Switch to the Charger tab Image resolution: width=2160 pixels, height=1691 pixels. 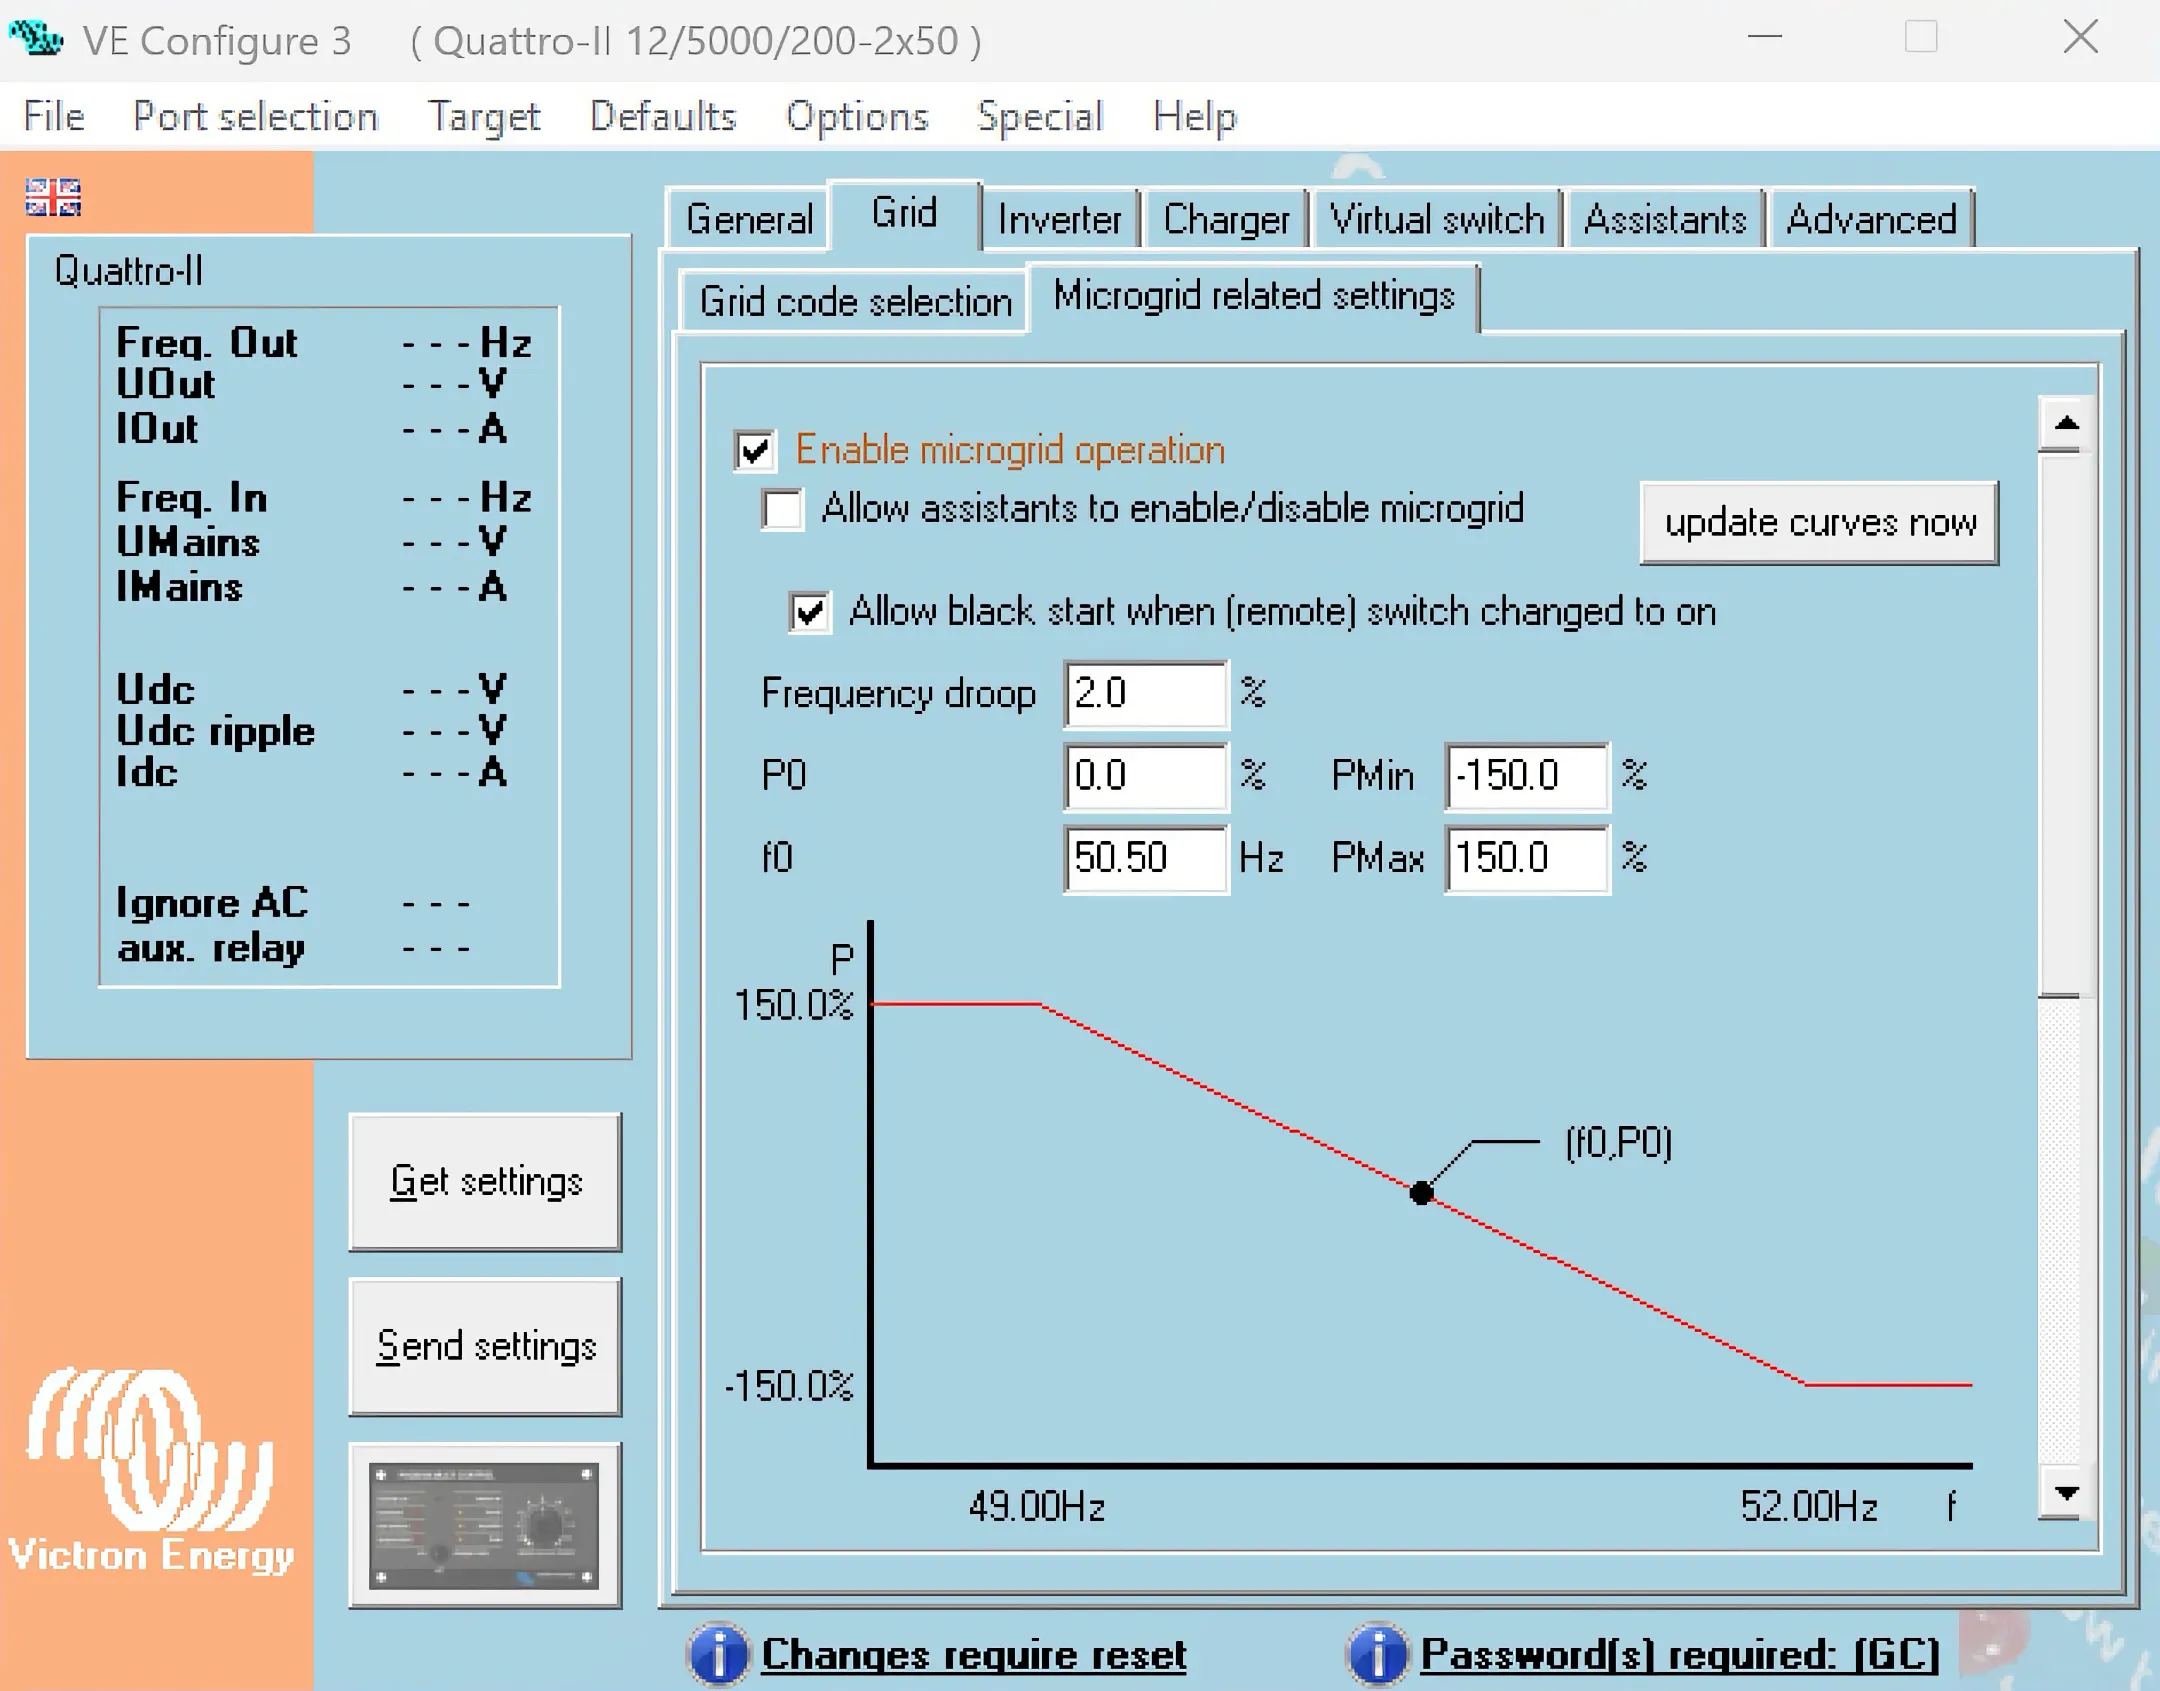coord(1227,219)
